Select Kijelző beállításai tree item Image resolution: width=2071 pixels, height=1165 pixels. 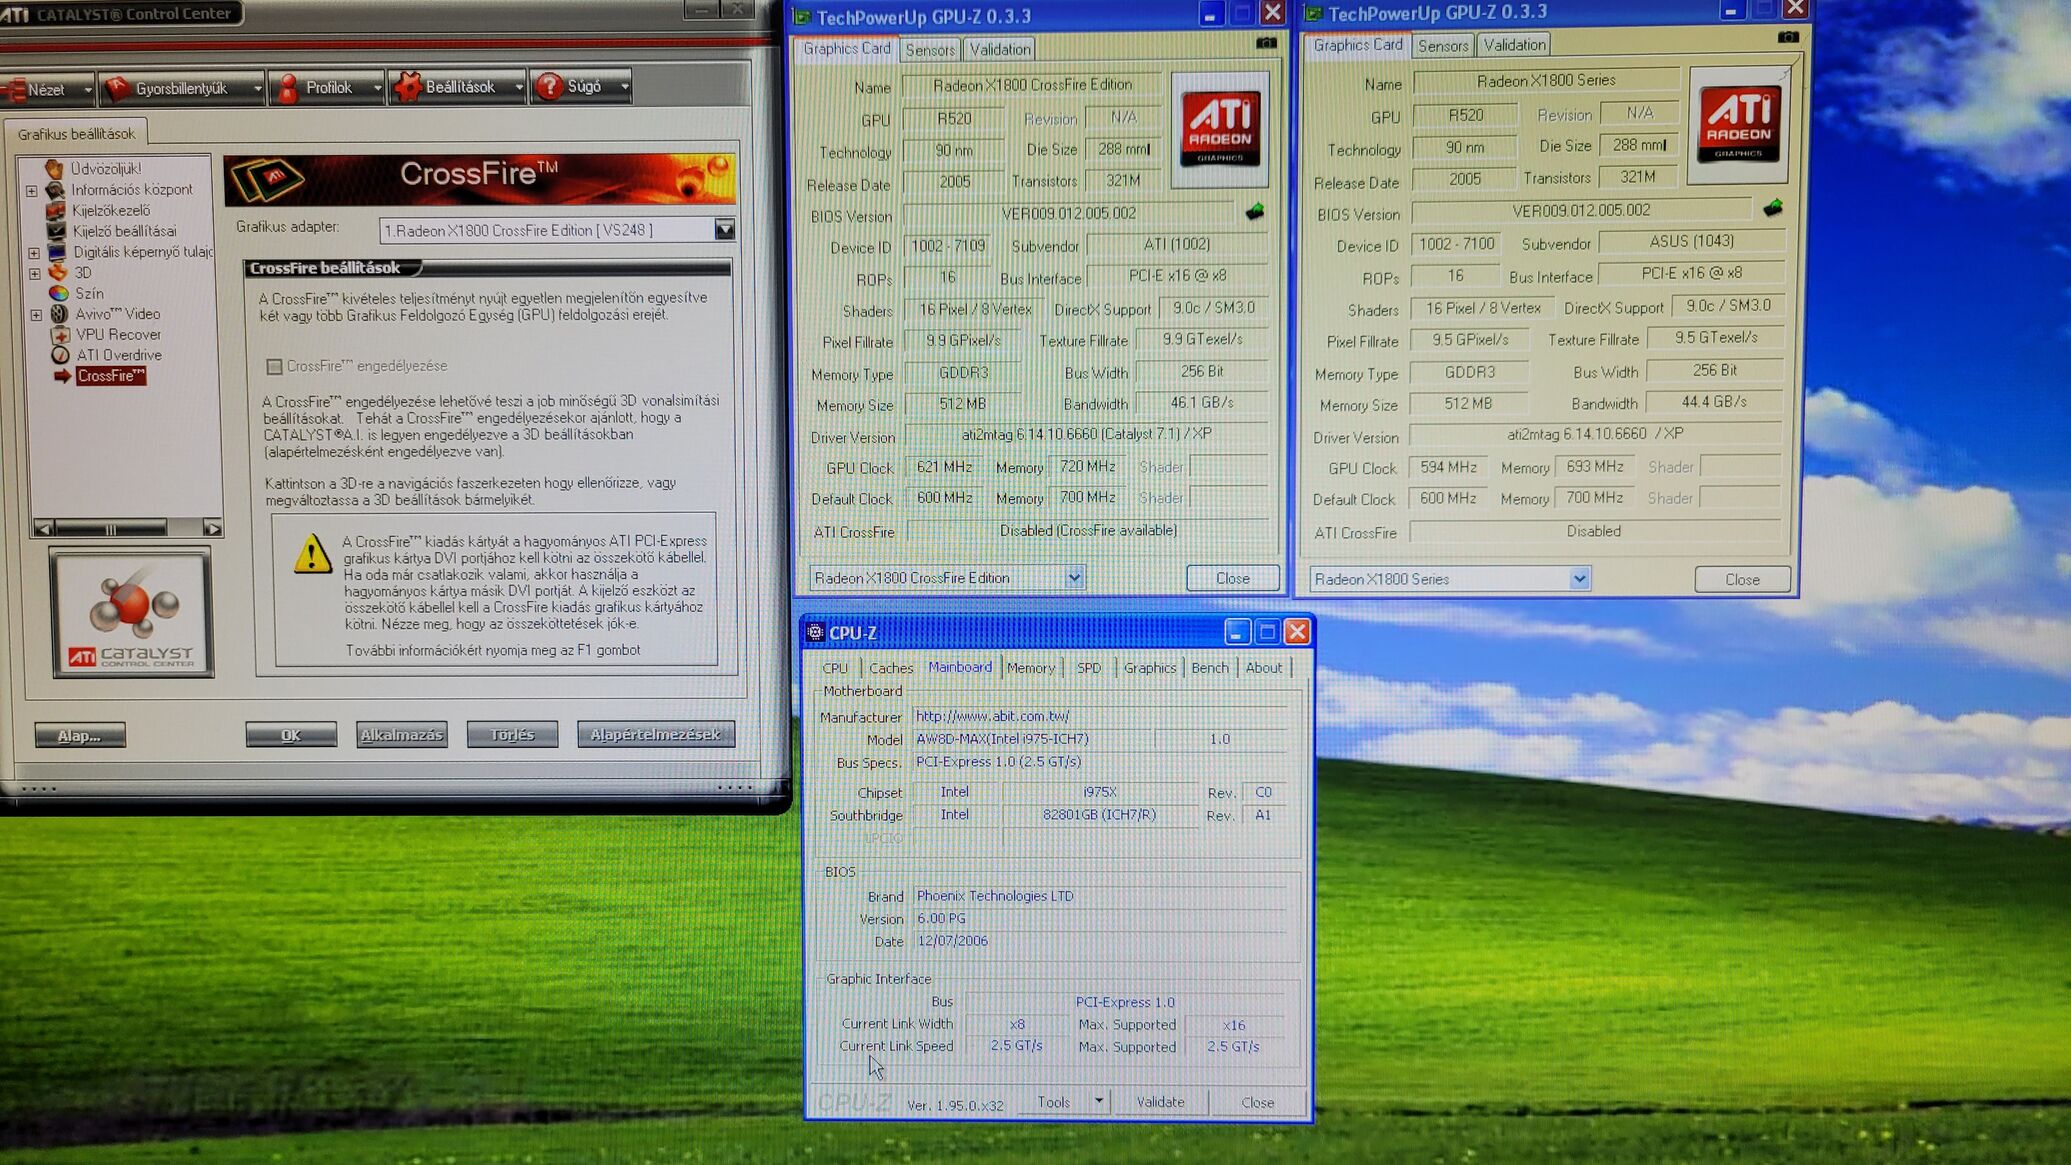pyautogui.click(x=124, y=231)
